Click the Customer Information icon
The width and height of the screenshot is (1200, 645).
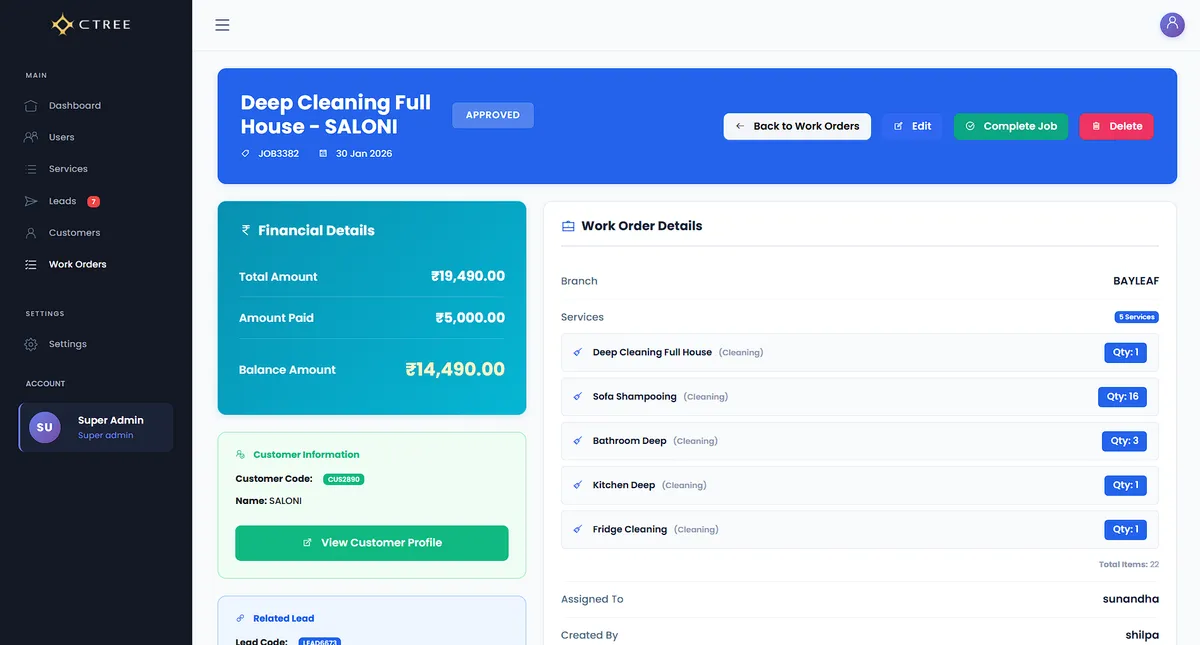pos(240,455)
